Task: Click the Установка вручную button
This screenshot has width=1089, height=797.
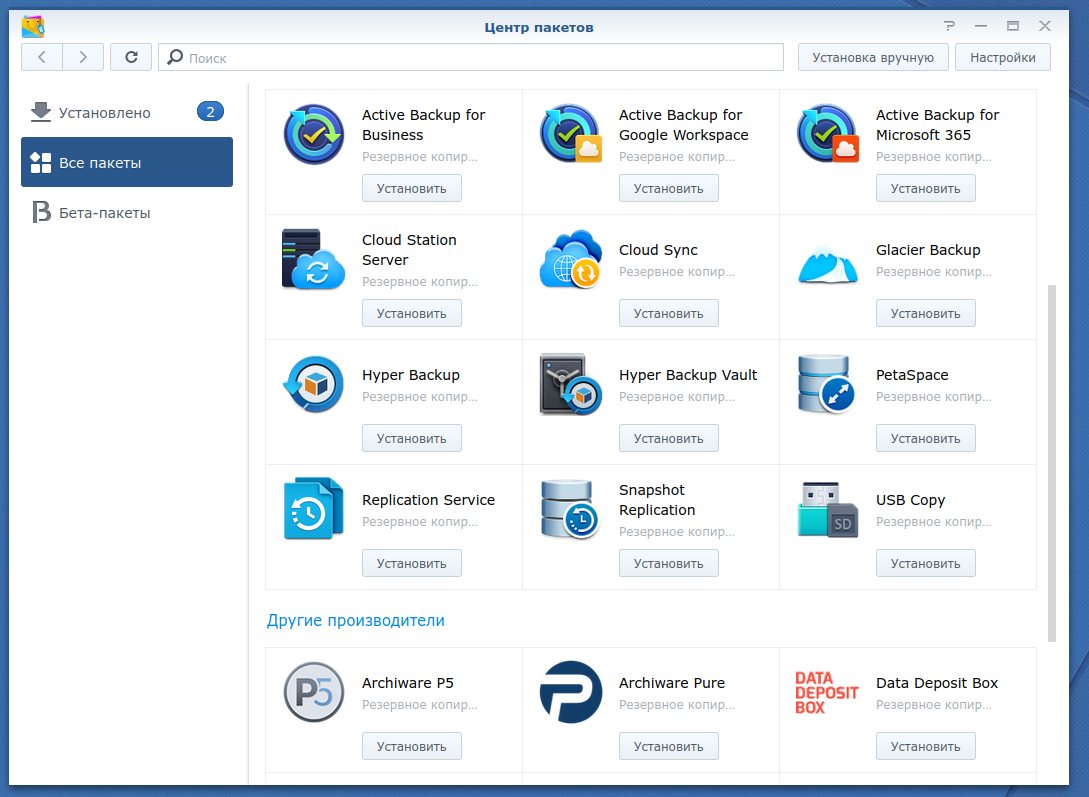Action: pos(873,58)
